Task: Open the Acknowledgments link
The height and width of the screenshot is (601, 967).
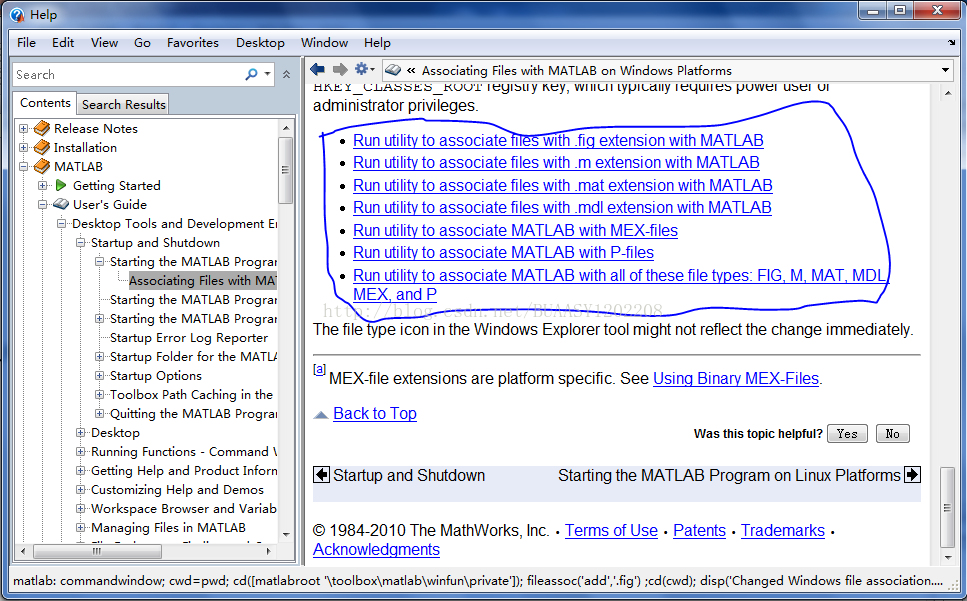Action: 376,550
